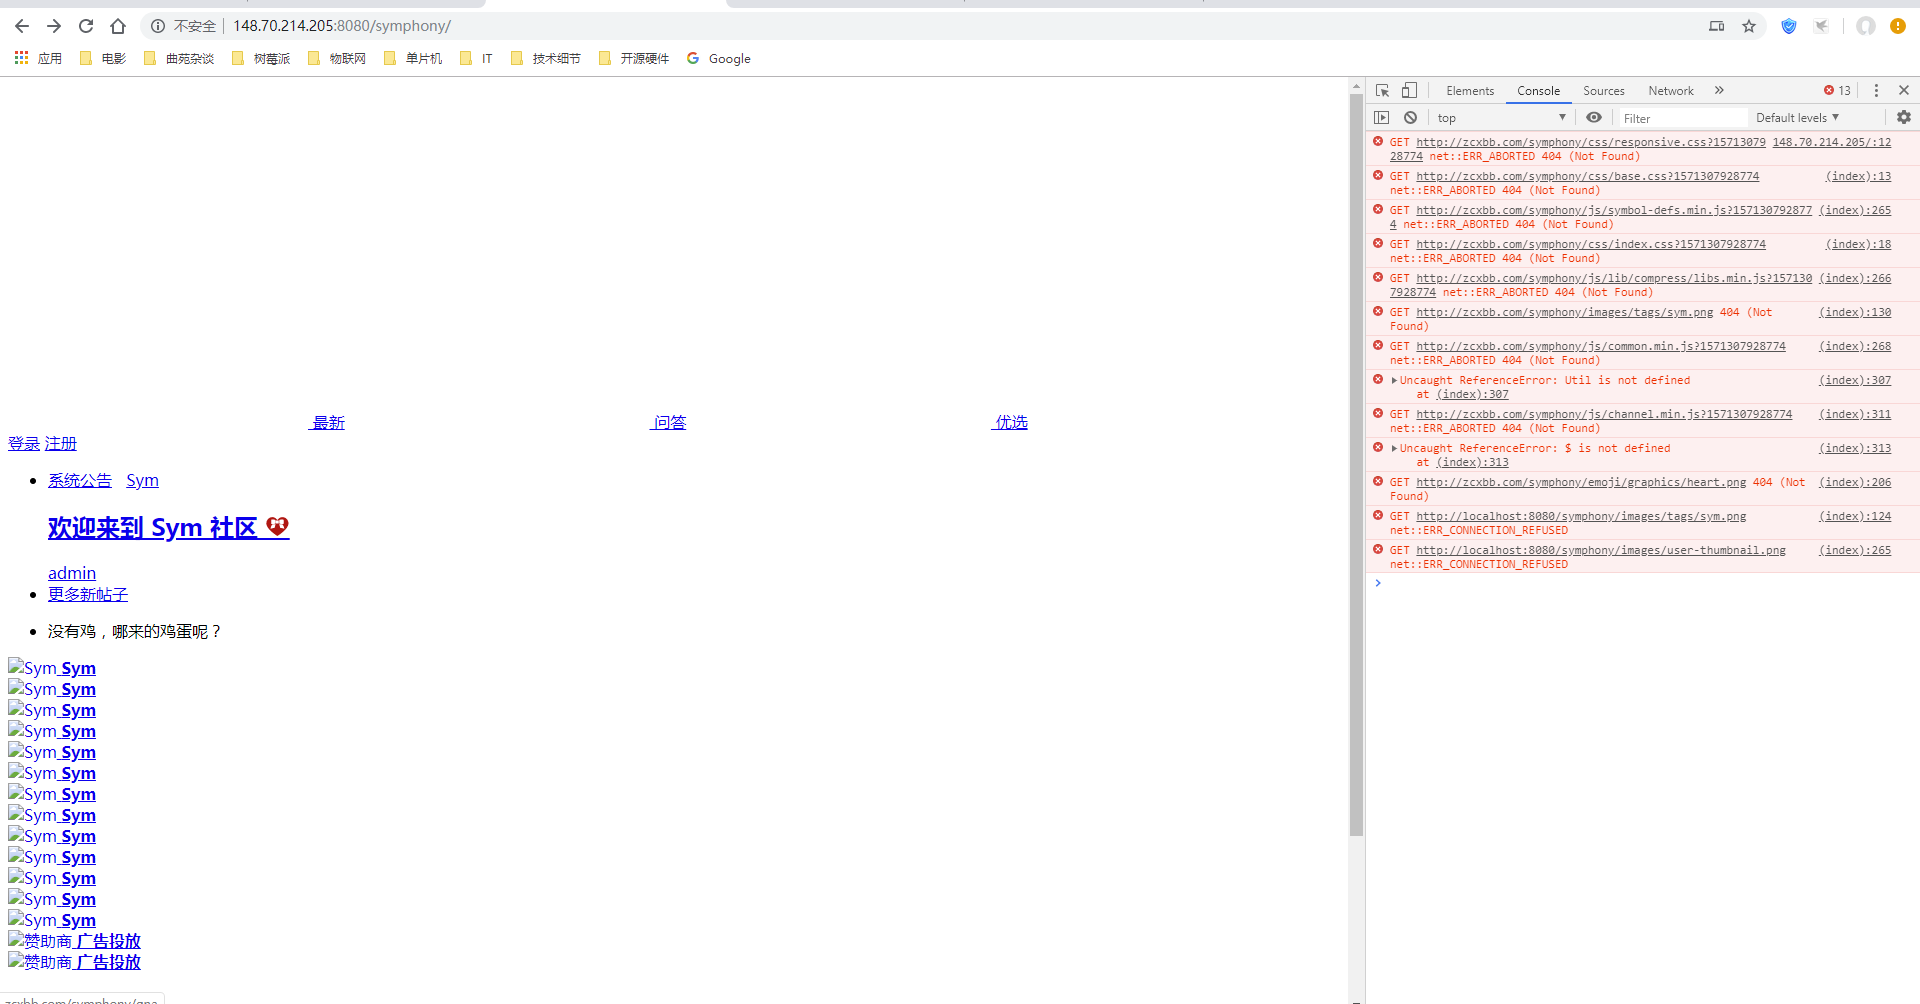Click the console input prompt
Image resolution: width=1920 pixels, height=1004 pixels.
pyautogui.click(x=1649, y=583)
